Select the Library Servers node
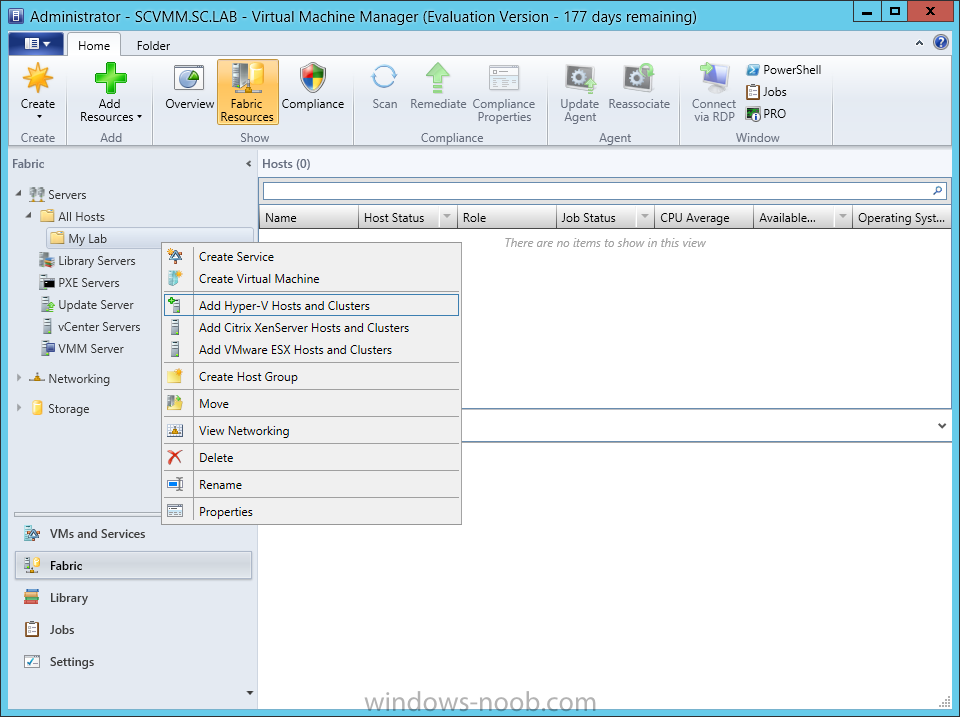This screenshot has width=960, height=717. pos(87,261)
